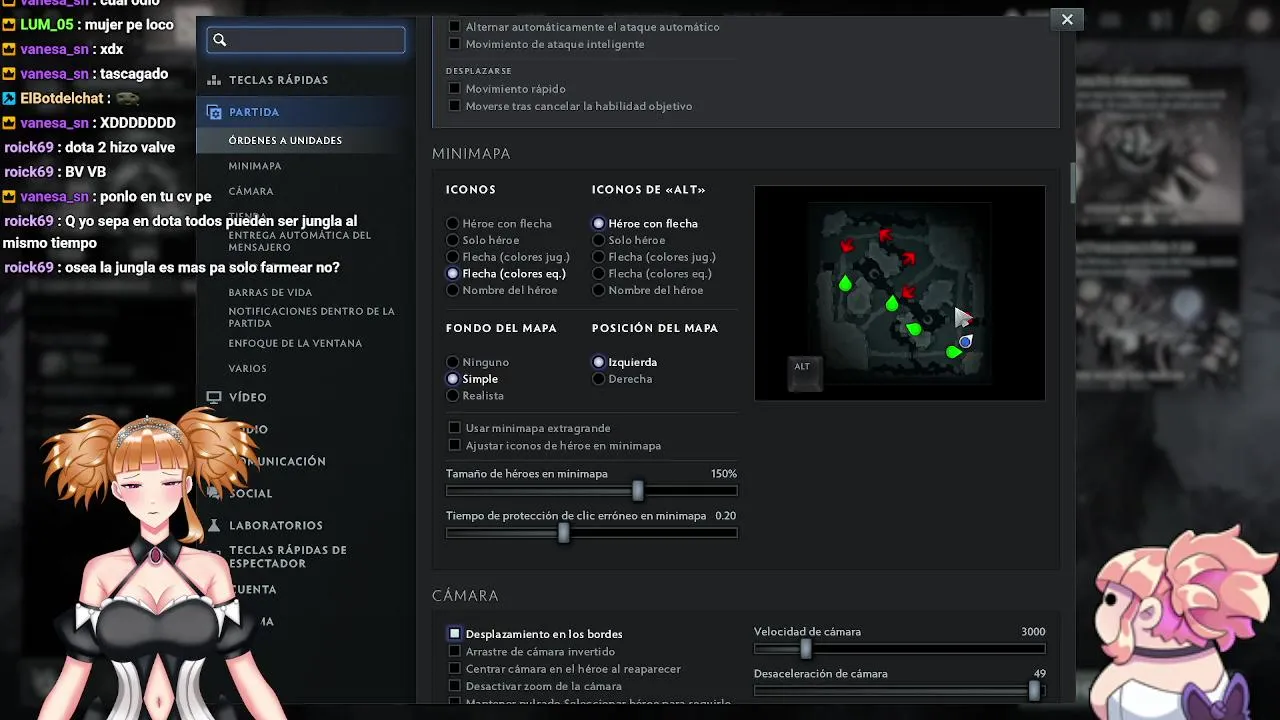Select Flecha (colores eq.) under Iconos de ALT
Screen dimensions: 1280x720
599,273
